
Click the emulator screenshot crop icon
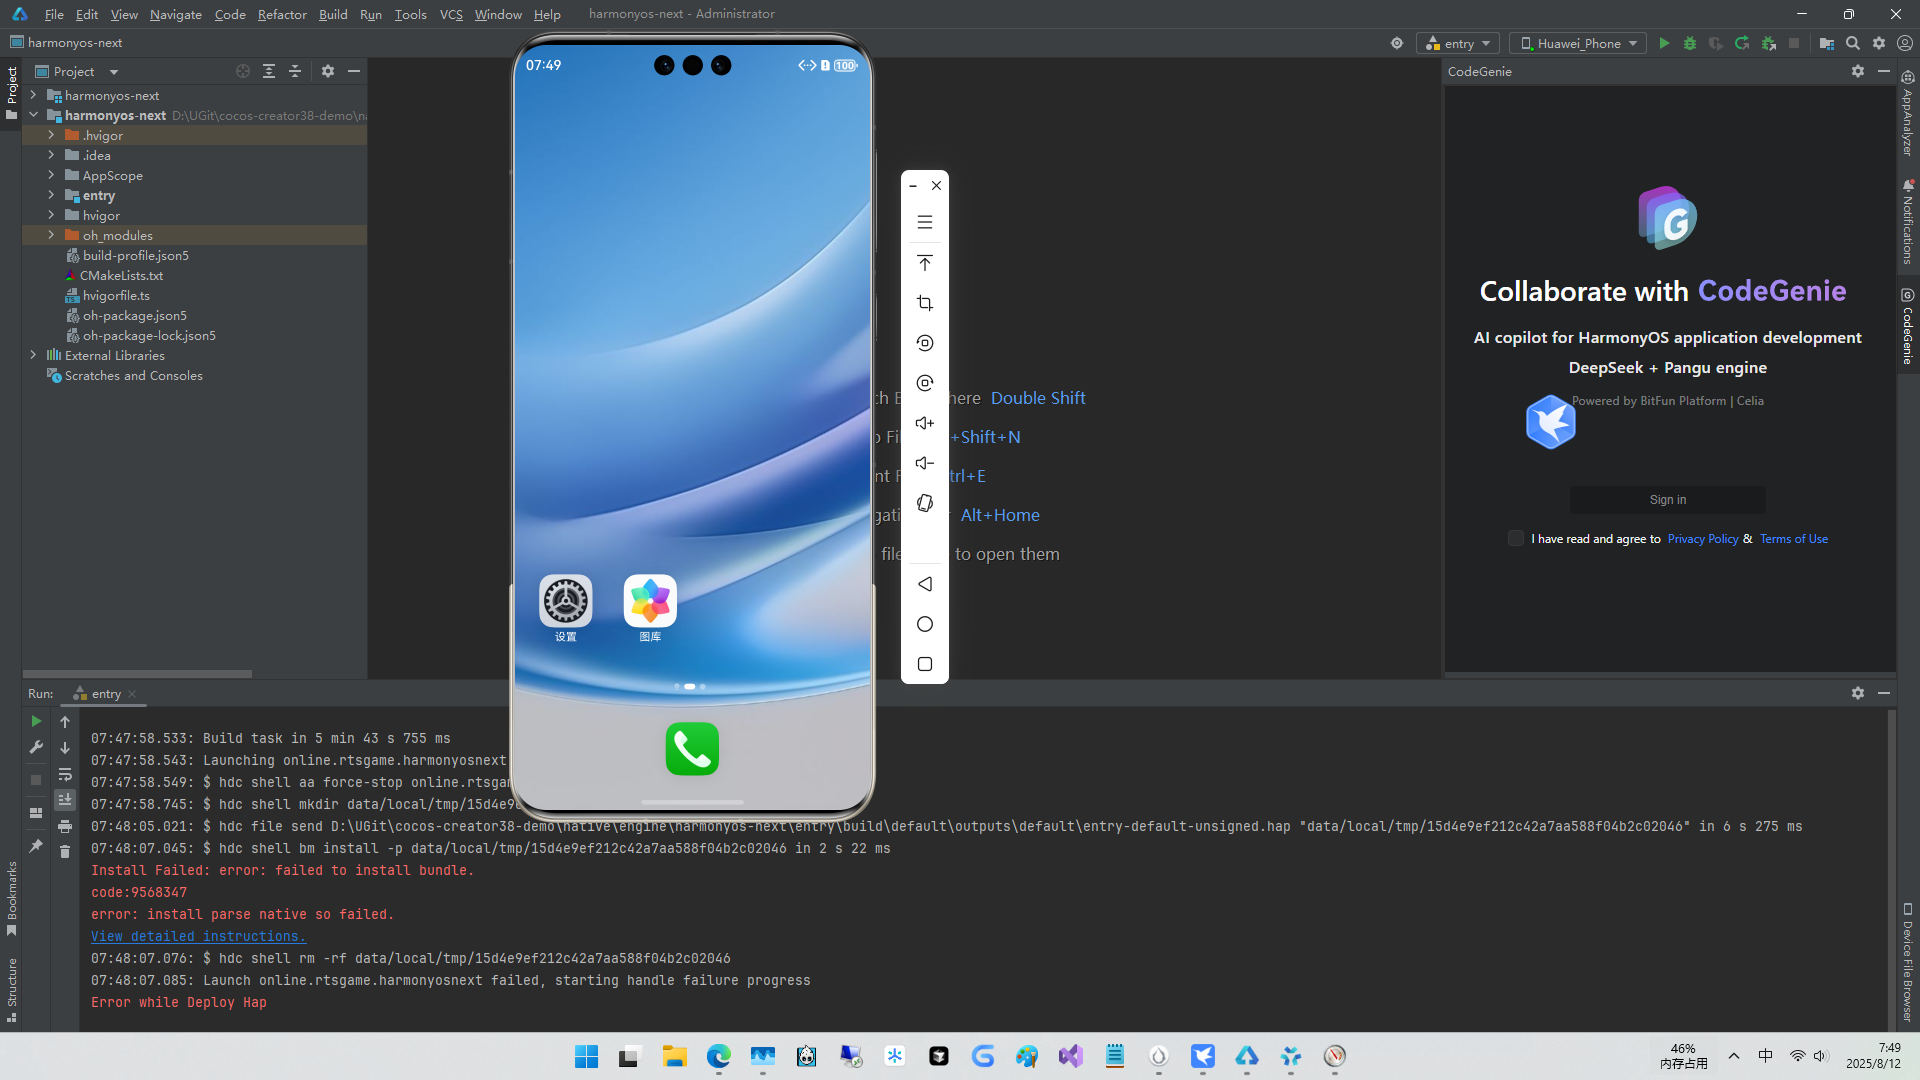[924, 303]
